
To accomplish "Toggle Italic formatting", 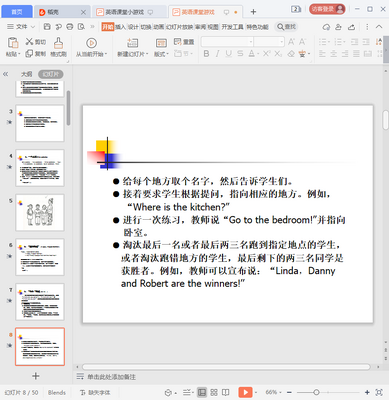I will pyautogui.click(x=217, y=53).
